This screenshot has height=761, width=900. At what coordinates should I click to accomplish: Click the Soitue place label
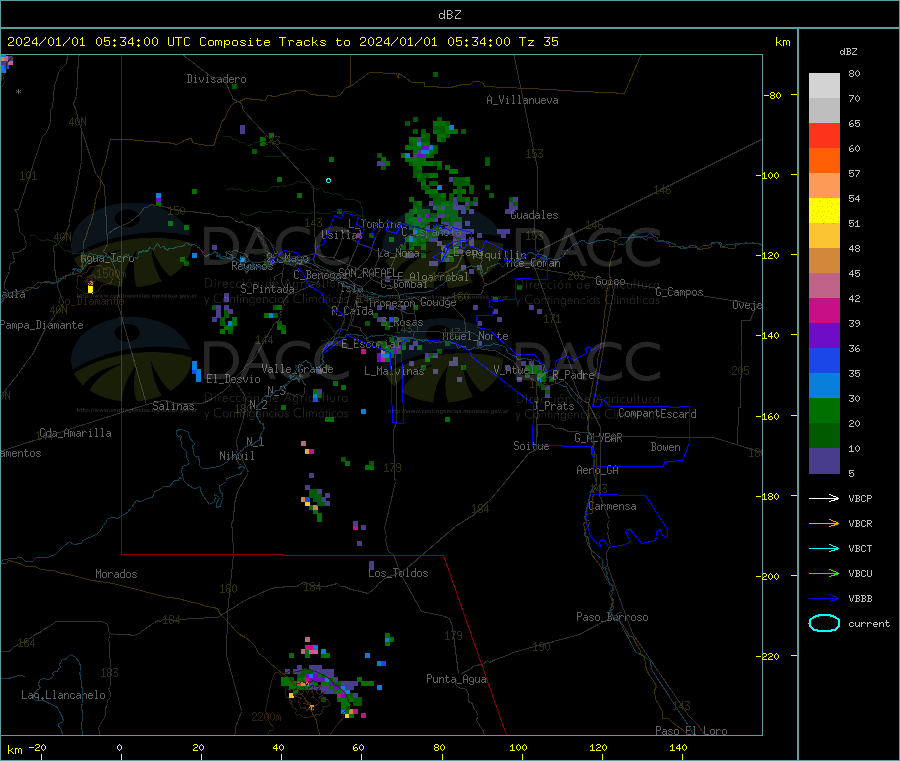pyautogui.click(x=531, y=446)
